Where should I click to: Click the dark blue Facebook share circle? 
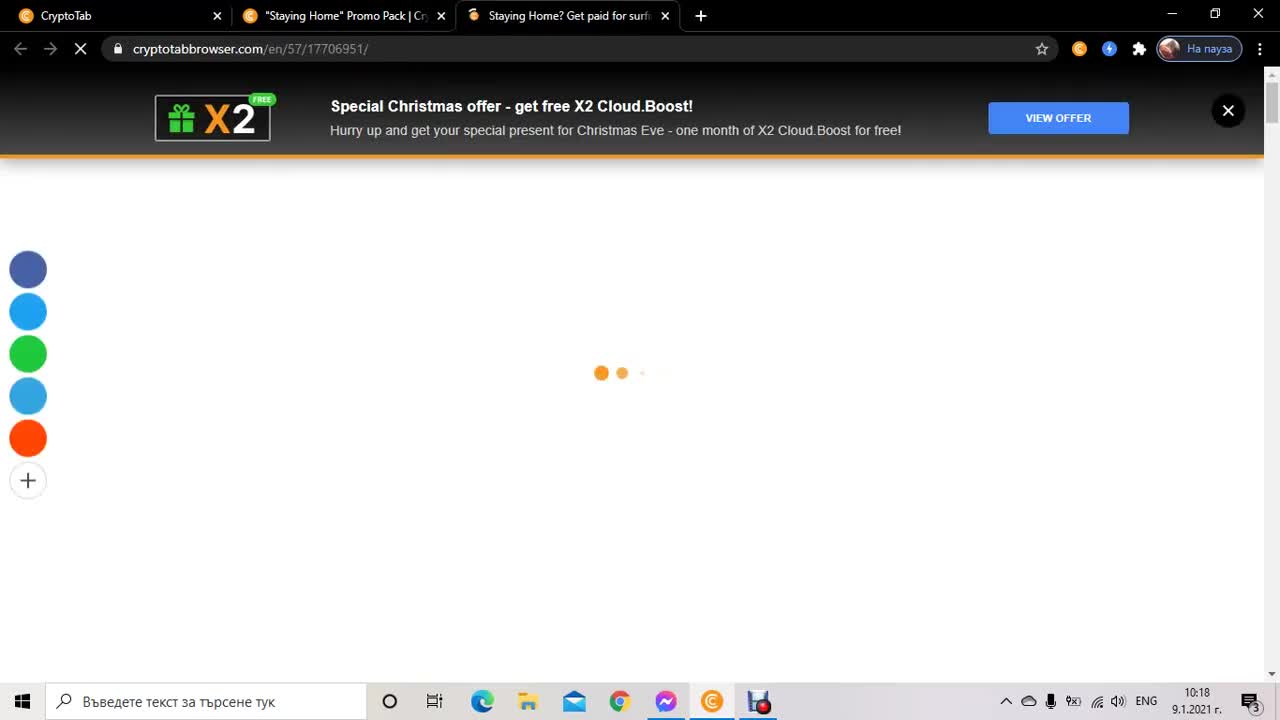point(28,270)
